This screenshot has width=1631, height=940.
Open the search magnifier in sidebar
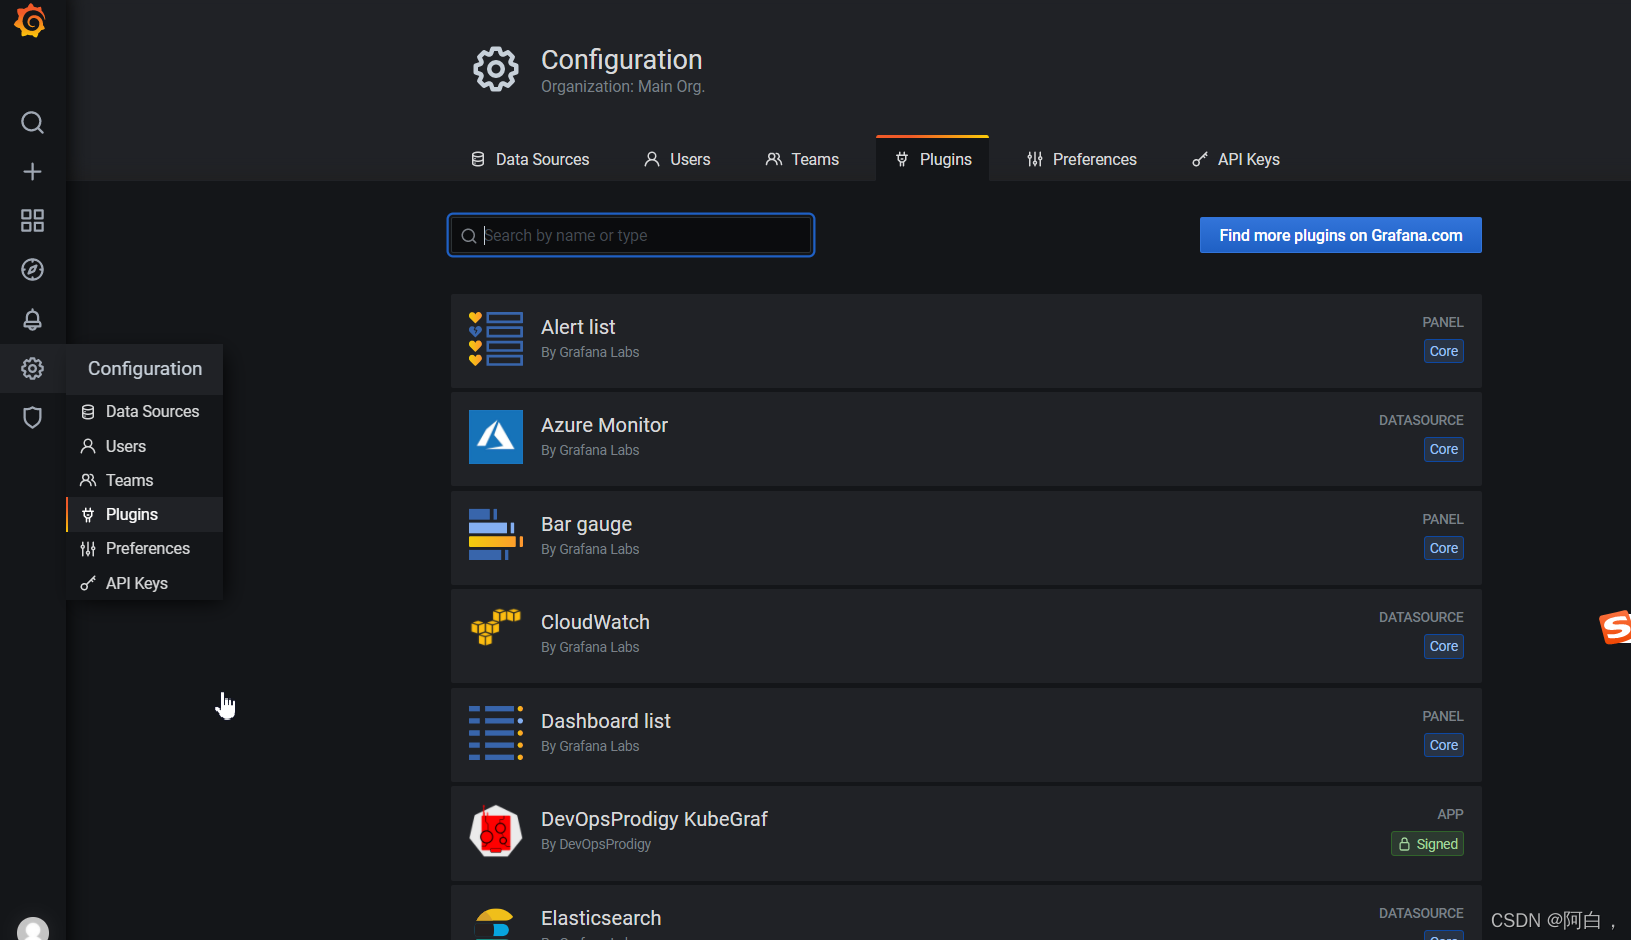point(32,123)
